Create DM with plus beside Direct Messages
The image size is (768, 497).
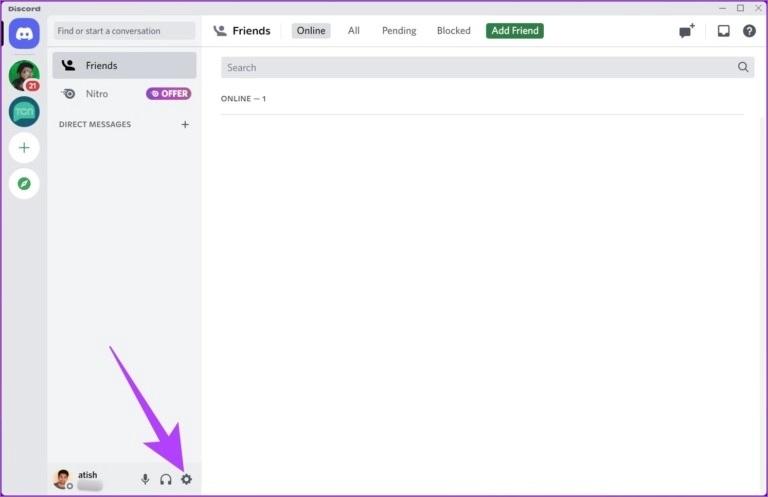[x=185, y=124]
